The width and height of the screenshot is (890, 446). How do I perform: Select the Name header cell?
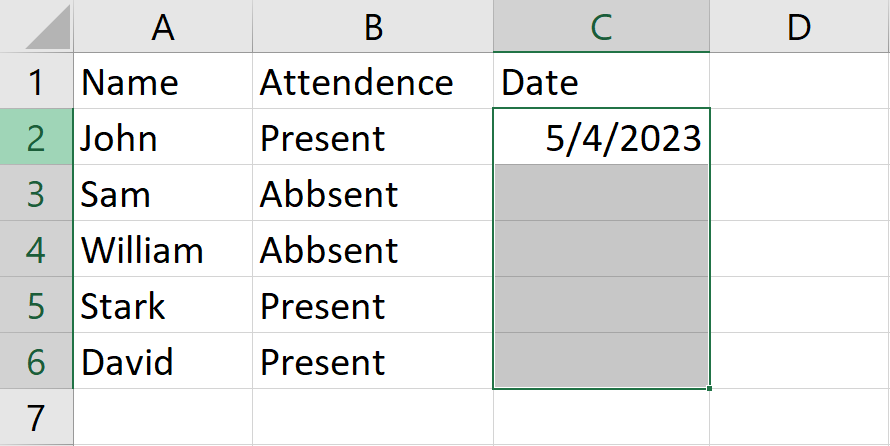(163, 81)
